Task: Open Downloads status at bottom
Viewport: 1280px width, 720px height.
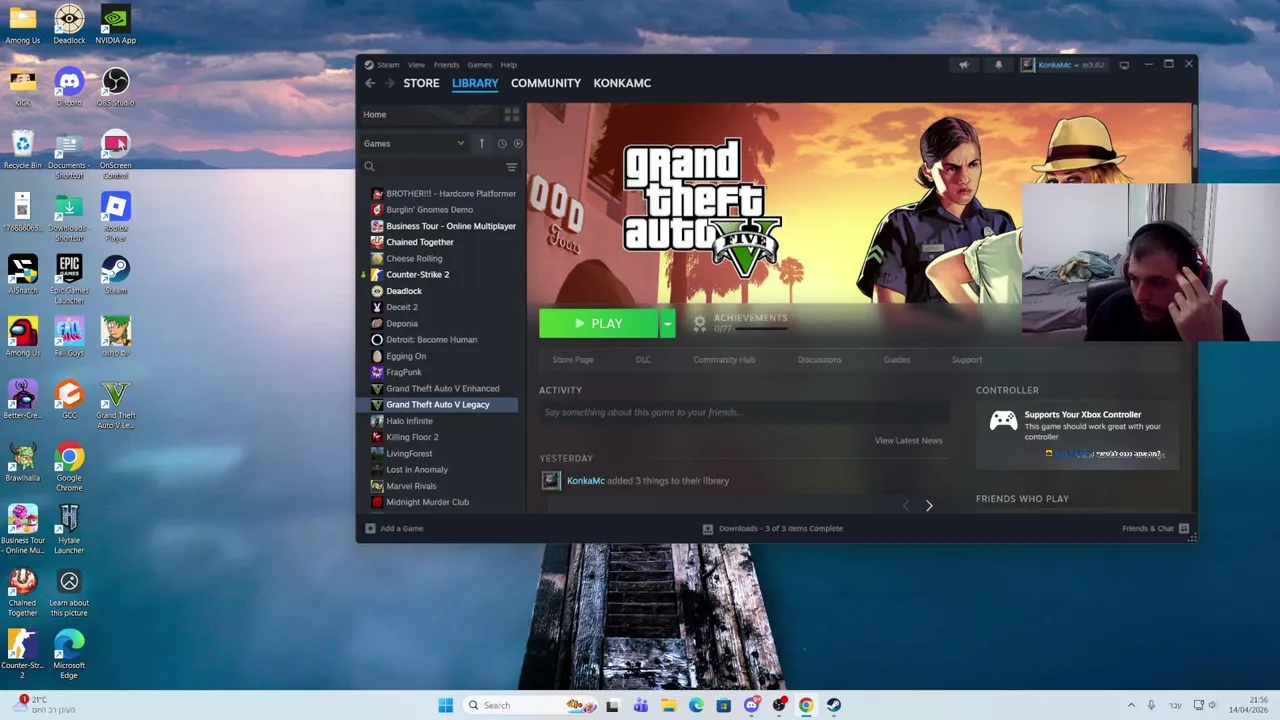Action: (x=773, y=528)
